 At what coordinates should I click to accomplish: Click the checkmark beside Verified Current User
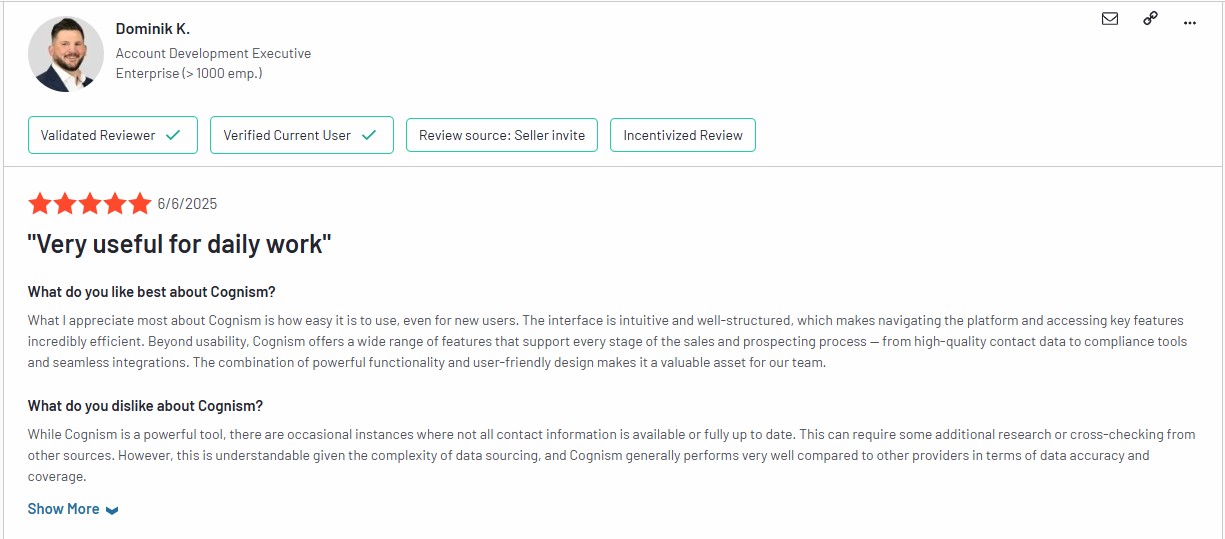369,135
